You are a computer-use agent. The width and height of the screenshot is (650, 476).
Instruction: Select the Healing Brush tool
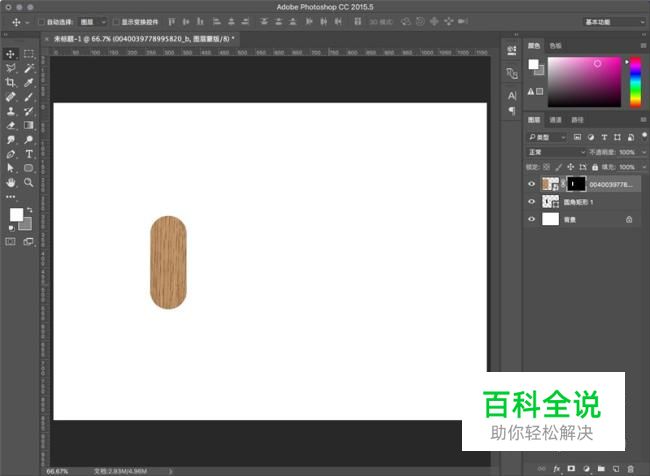pyautogui.click(x=10, y=97)
